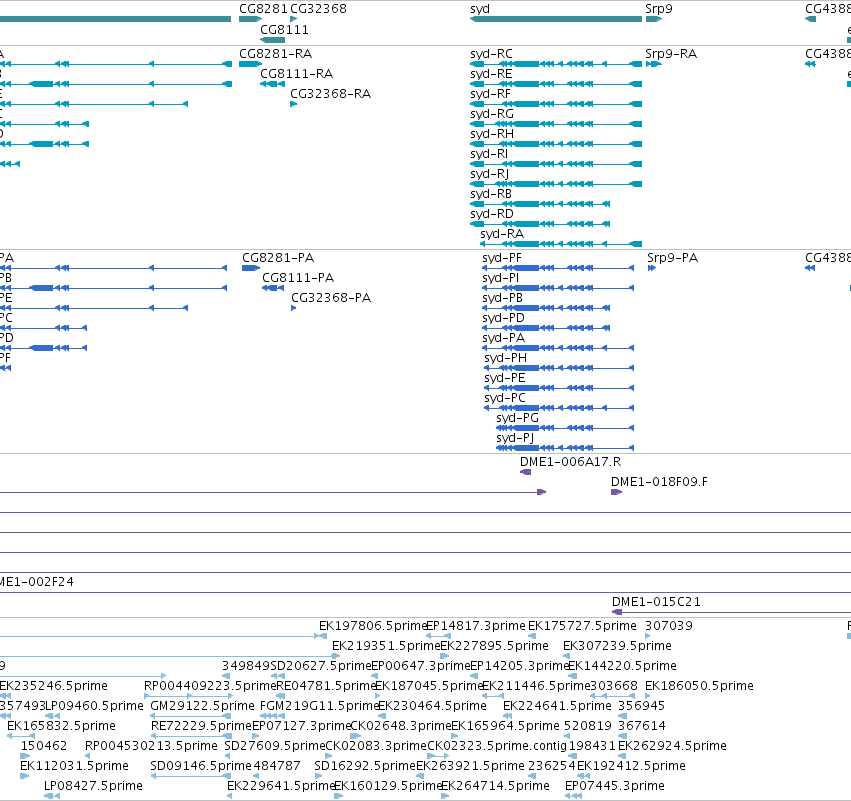Select the syd-RG transcript

[x=556, y=124]
